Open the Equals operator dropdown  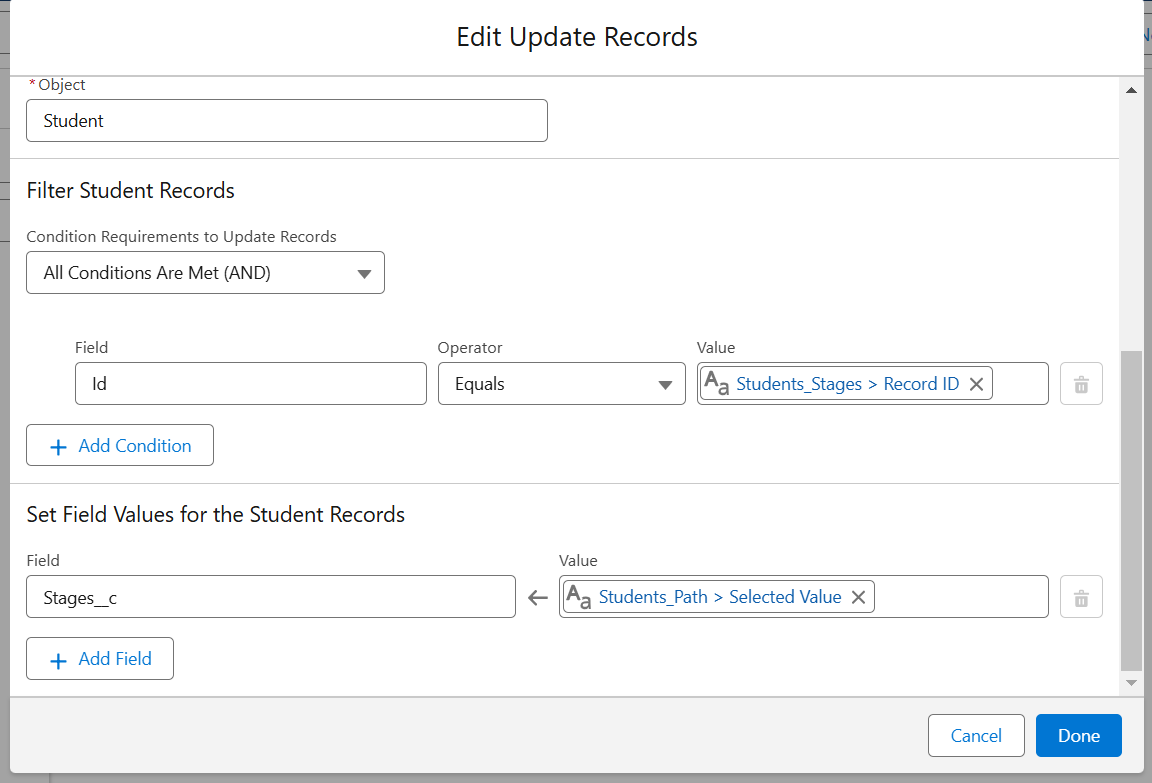pos(561,383)
